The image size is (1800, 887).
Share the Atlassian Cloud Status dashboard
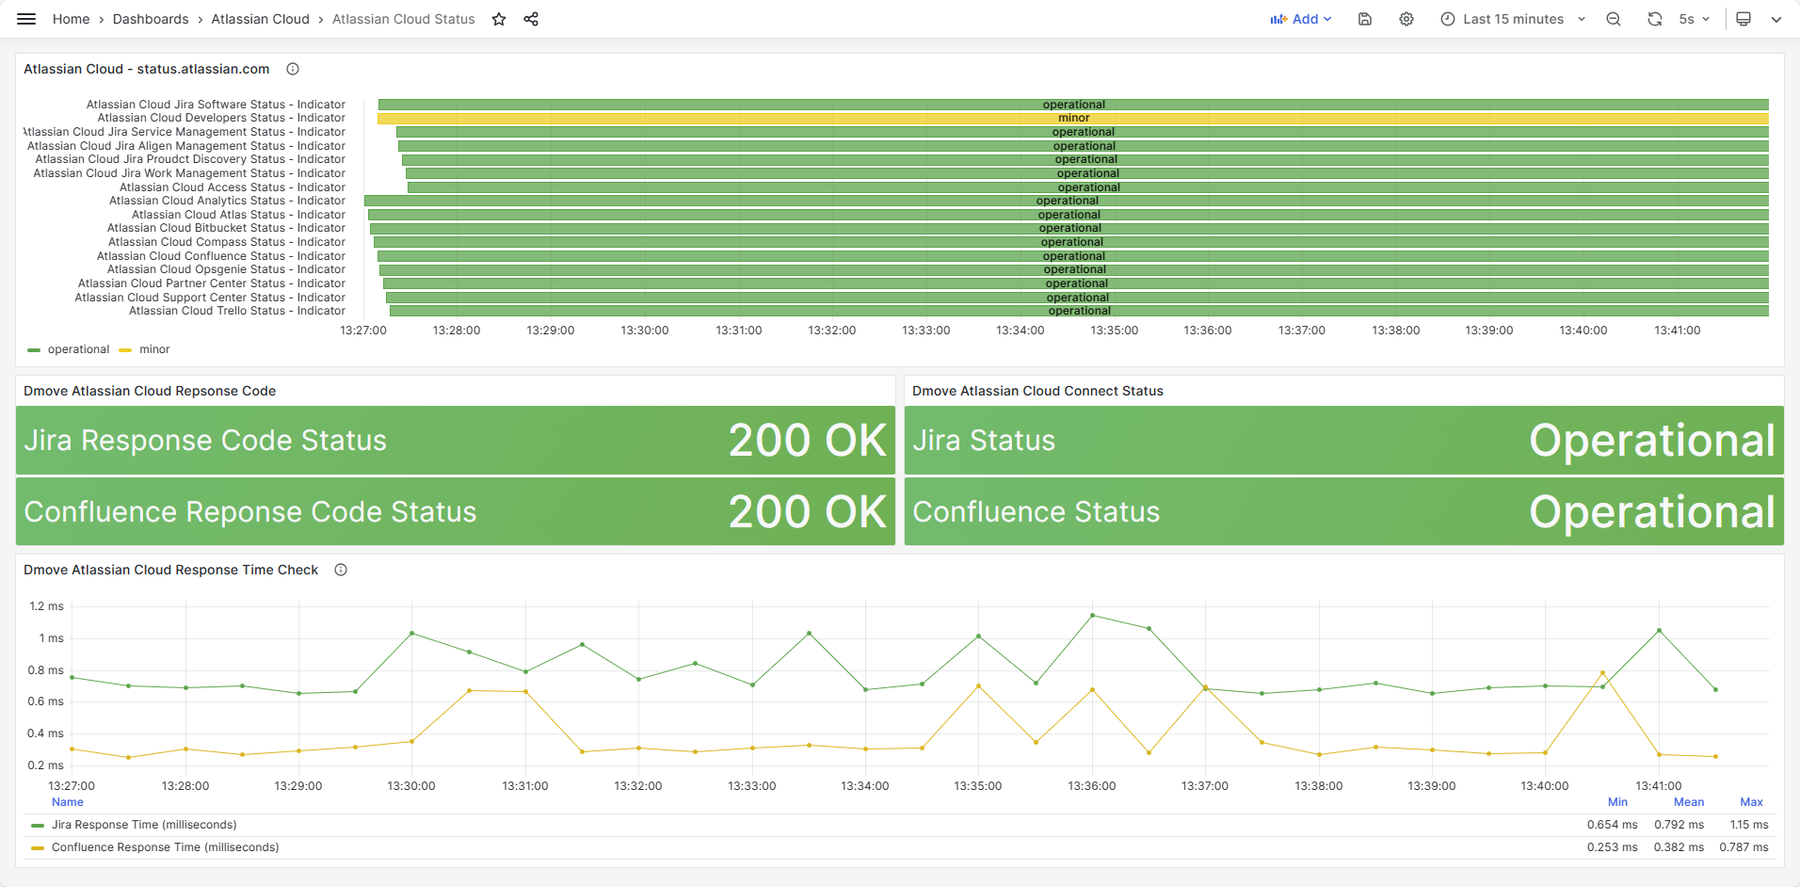coord(531,19)
